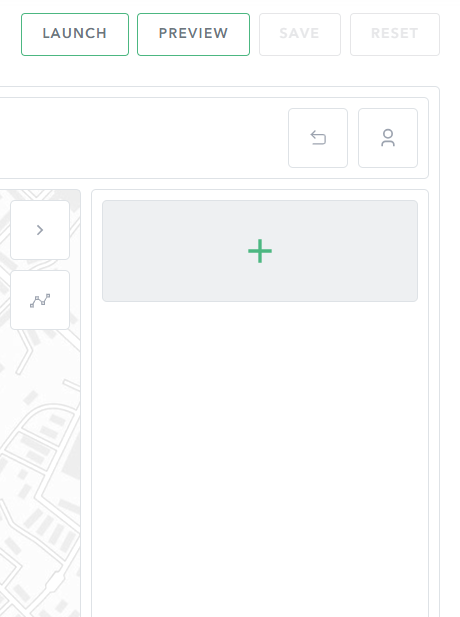The height and width of the screenshot is (617, 460).
Task: Click the grayed-out RESET button
Action: click(x=395, y=34)
